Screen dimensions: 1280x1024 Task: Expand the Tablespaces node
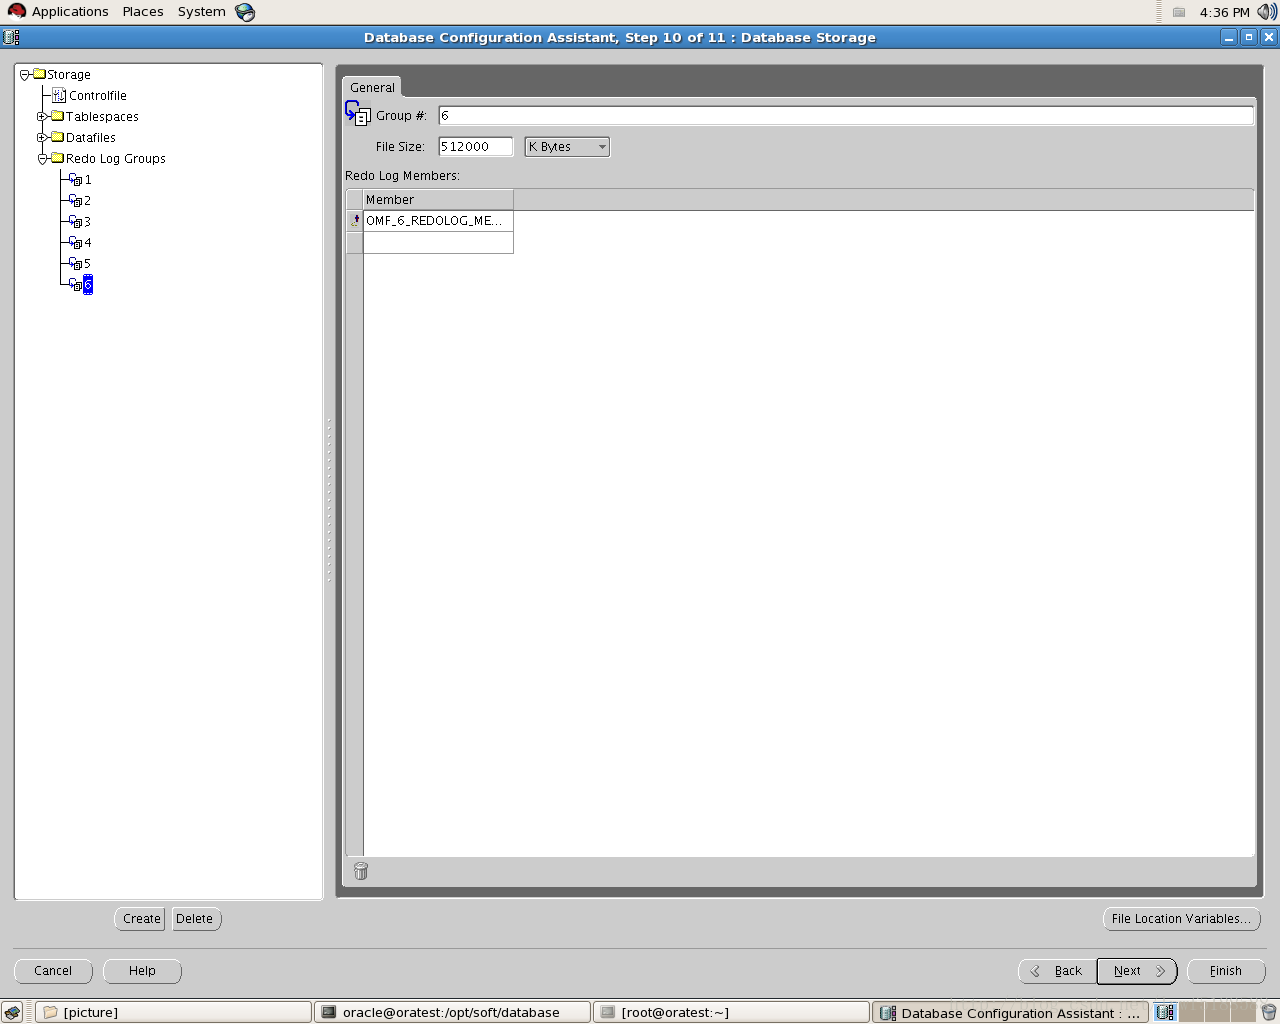tap(42, 117)
